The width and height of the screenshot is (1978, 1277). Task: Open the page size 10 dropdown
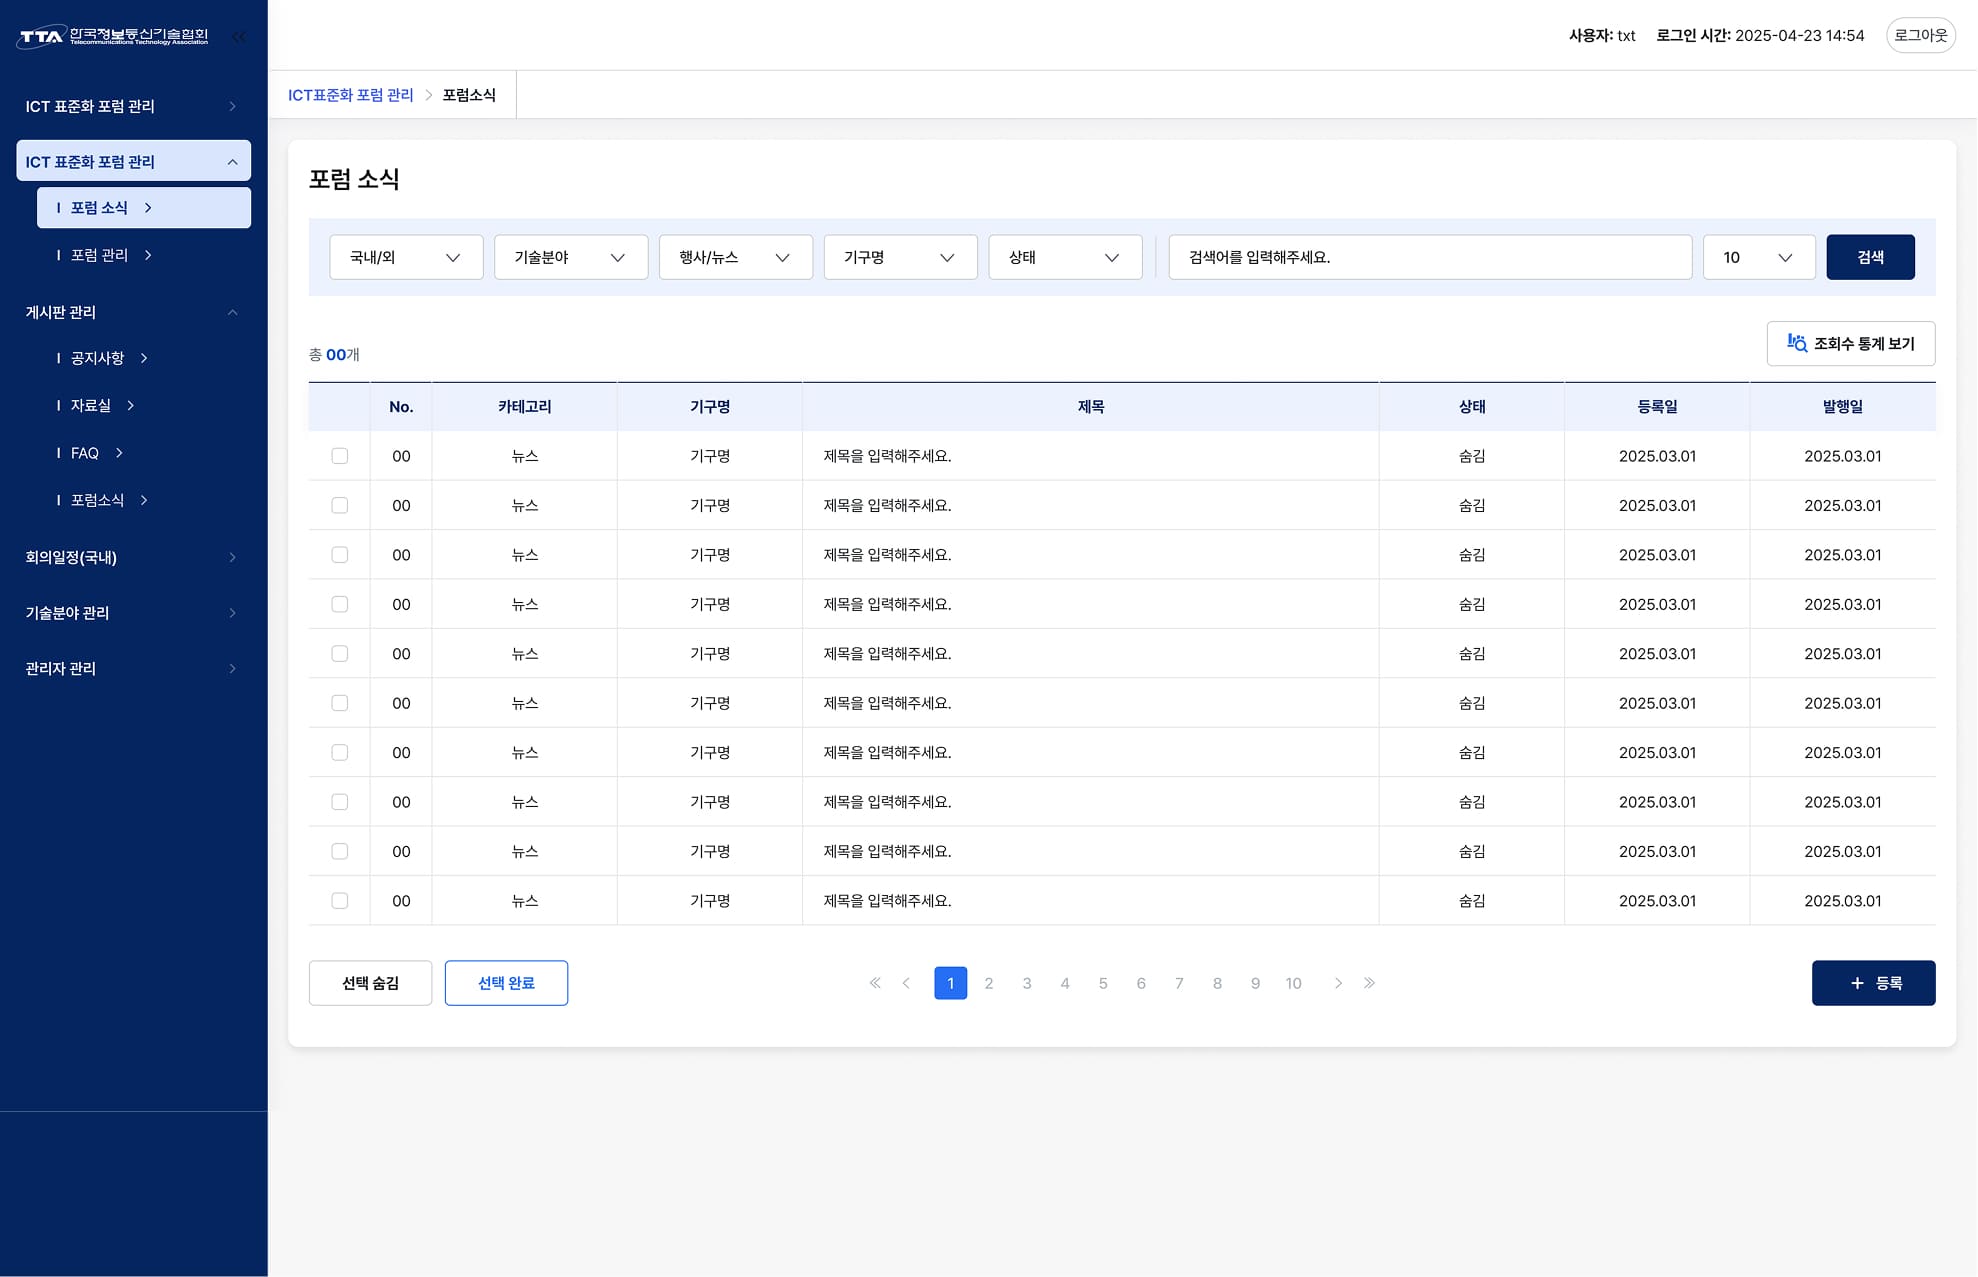(x=1758, y=257)
